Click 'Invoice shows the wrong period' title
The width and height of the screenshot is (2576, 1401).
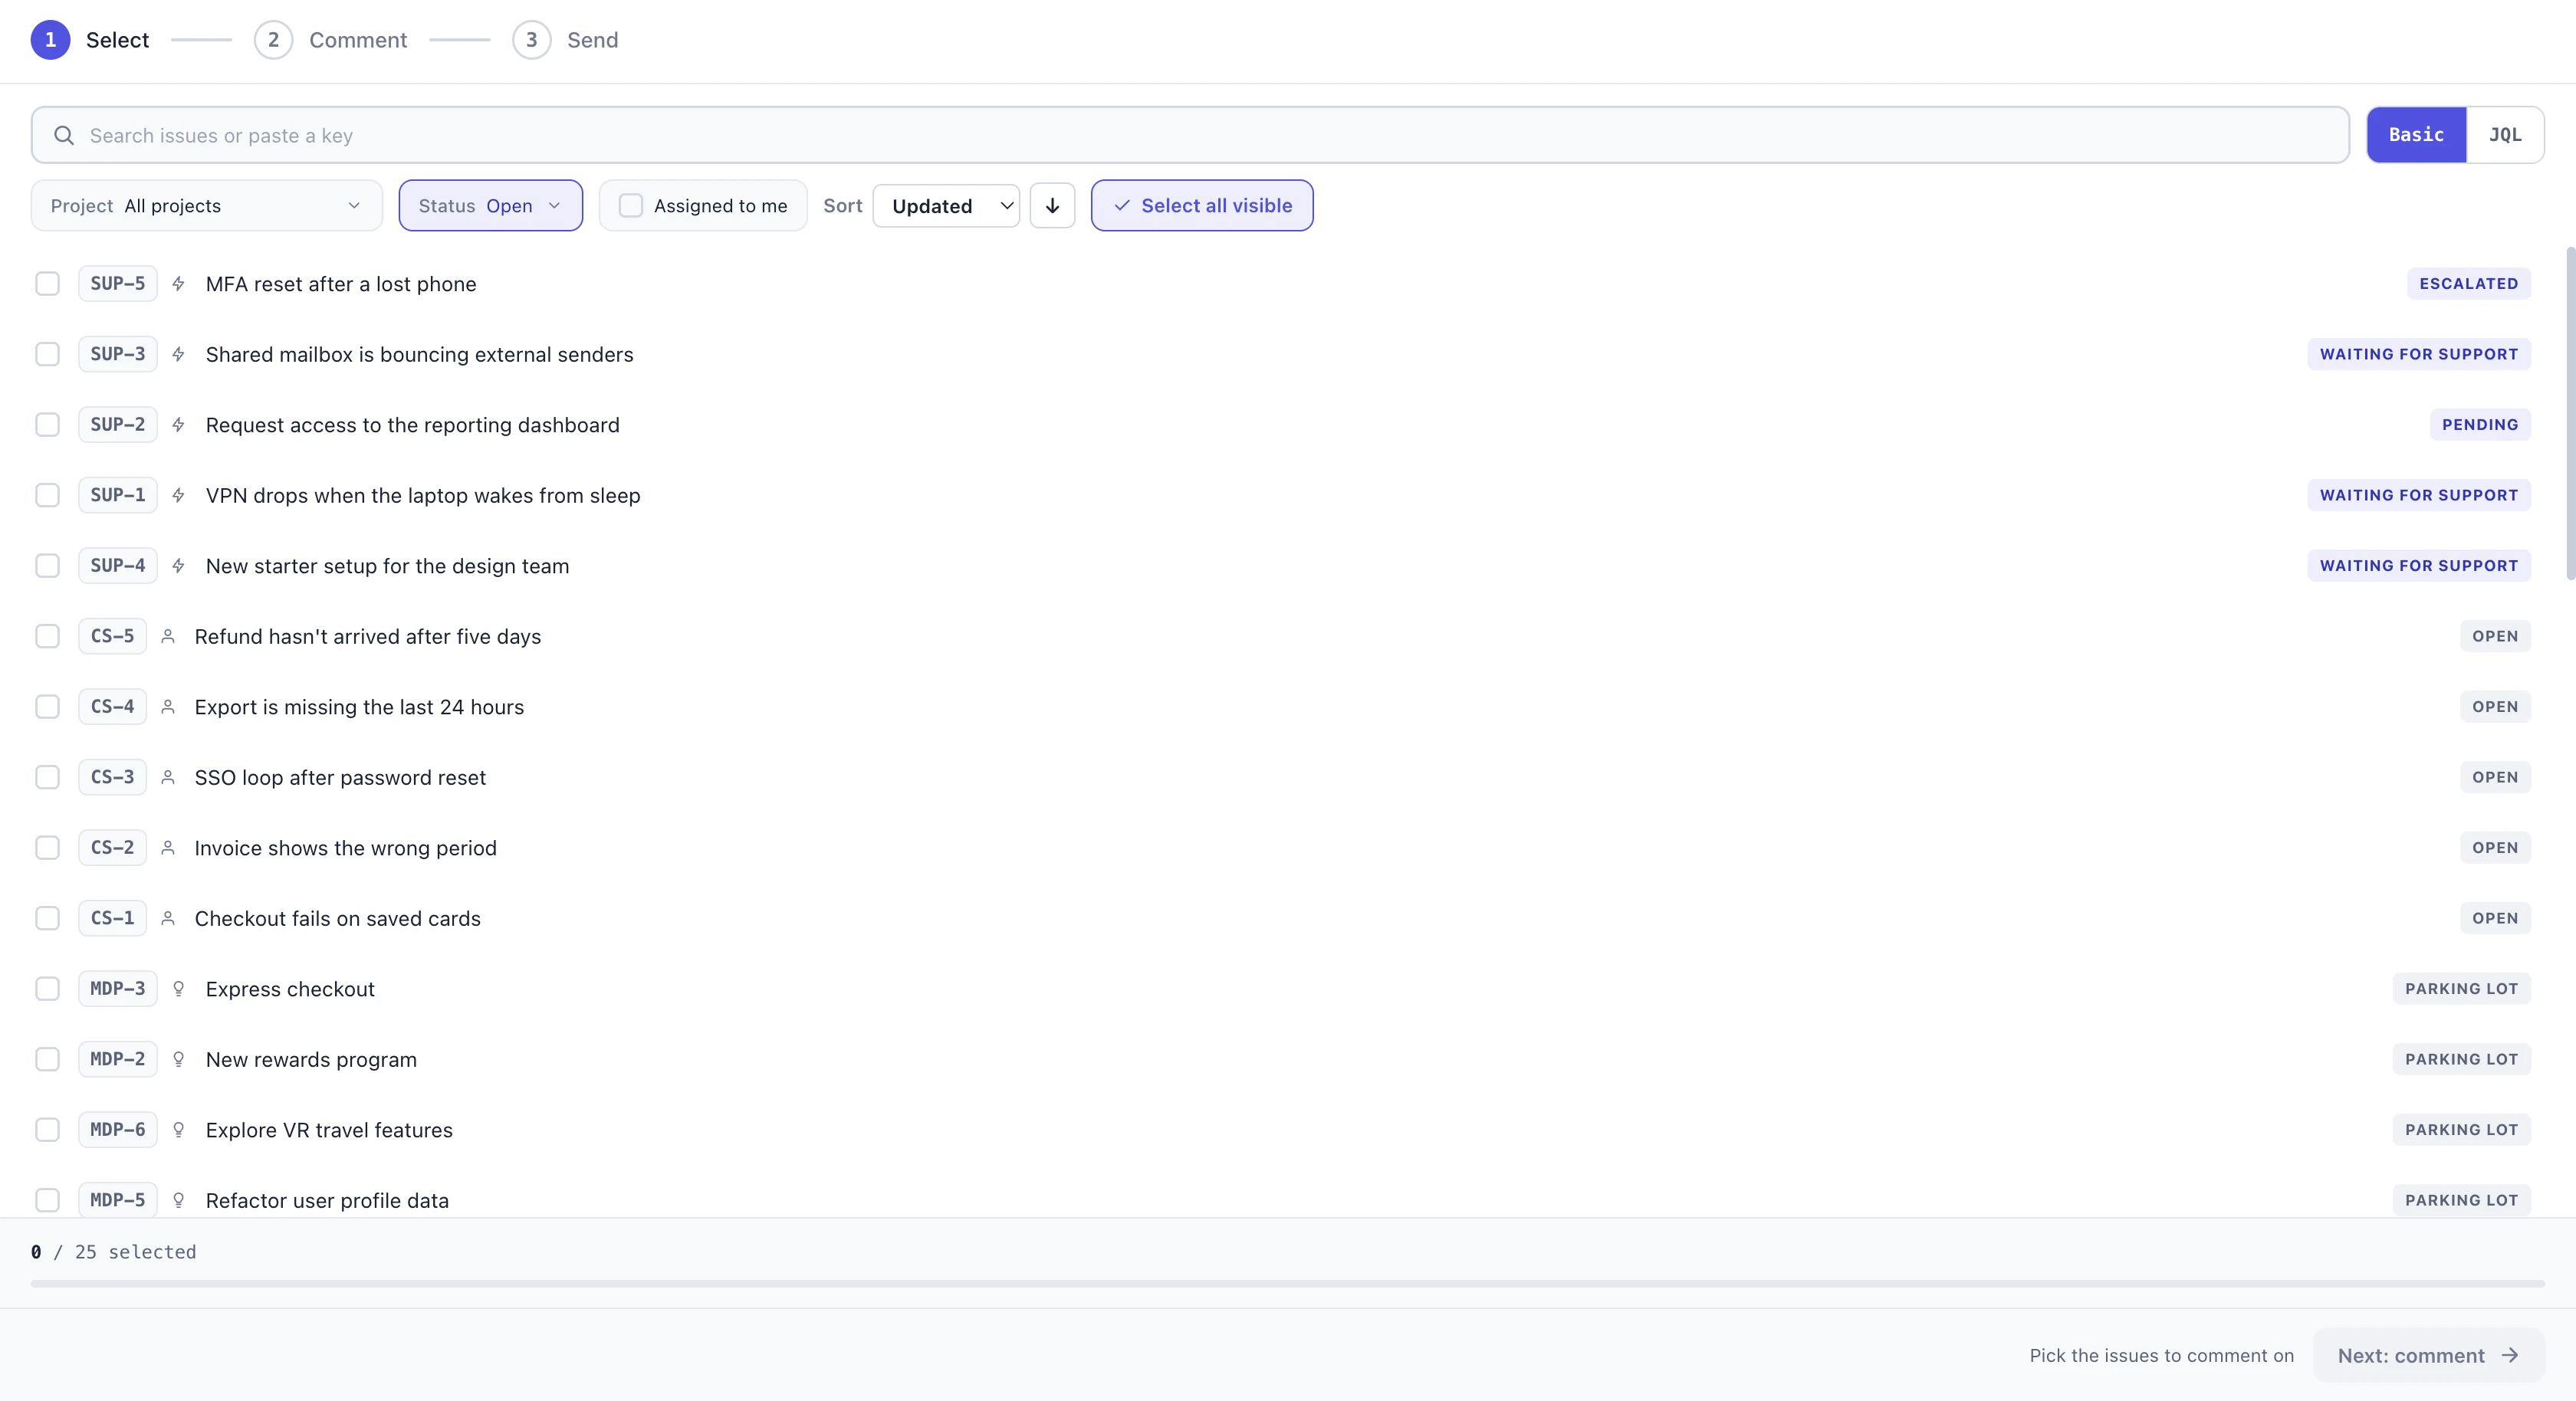pyautogui.click(x=345, y=848)
